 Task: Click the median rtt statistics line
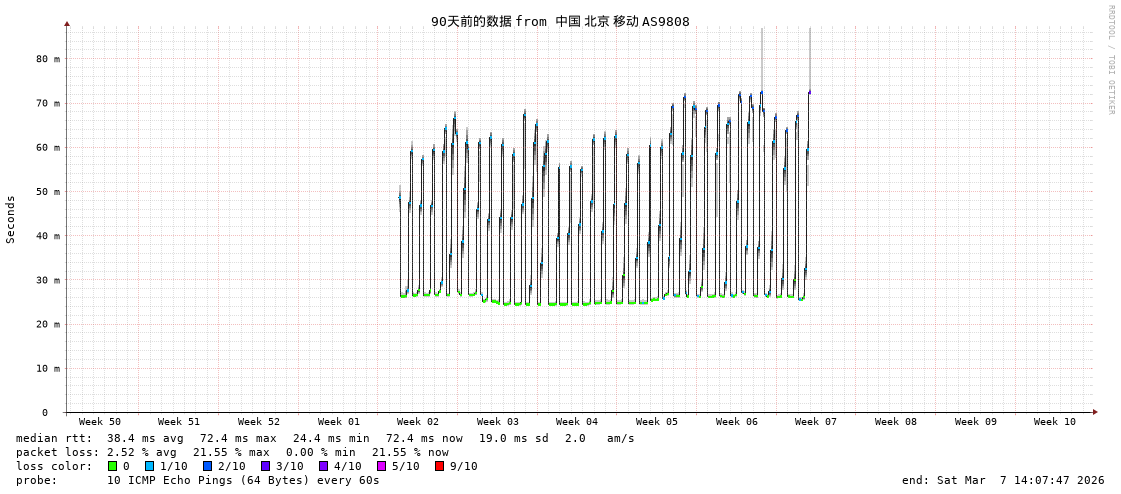tap(325, 438)
